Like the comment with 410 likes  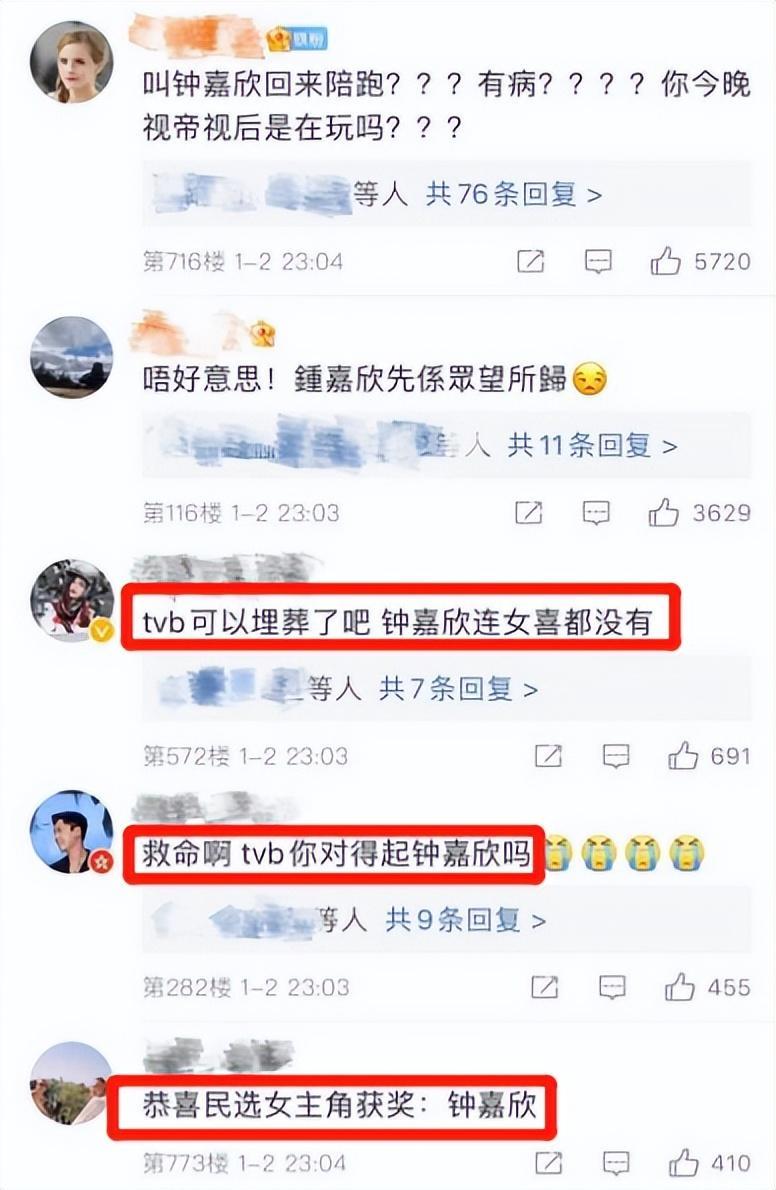[x=683, y=1163]
